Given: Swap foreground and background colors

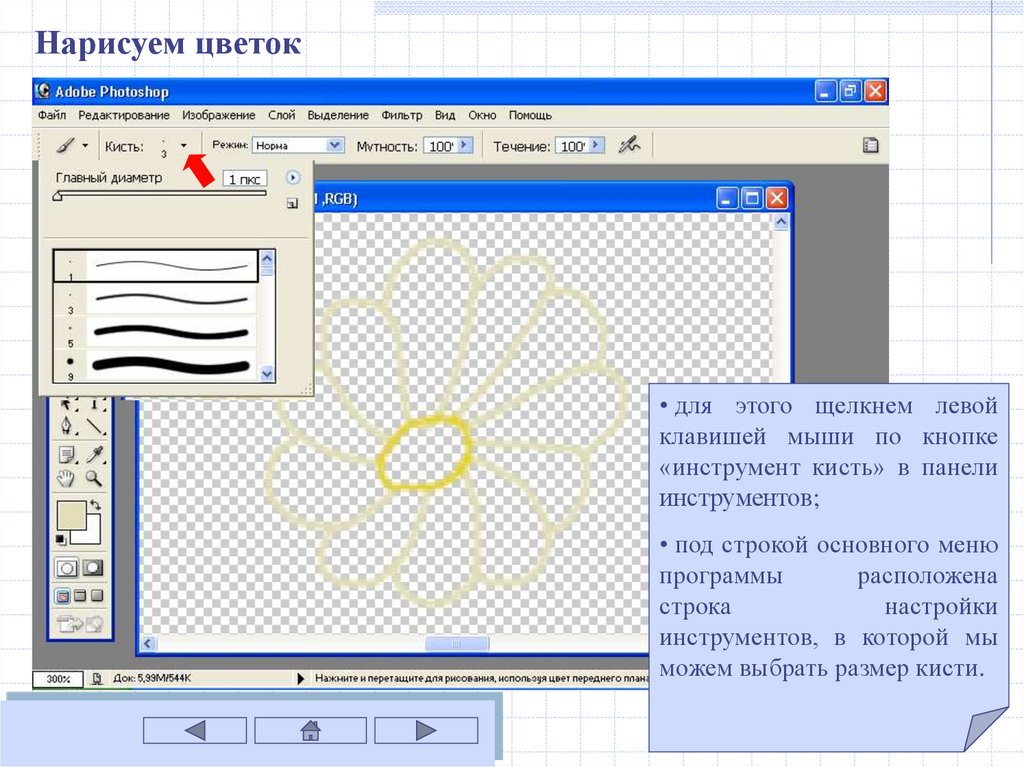Looking at the screenshot, I should click(x=96, y=505).
